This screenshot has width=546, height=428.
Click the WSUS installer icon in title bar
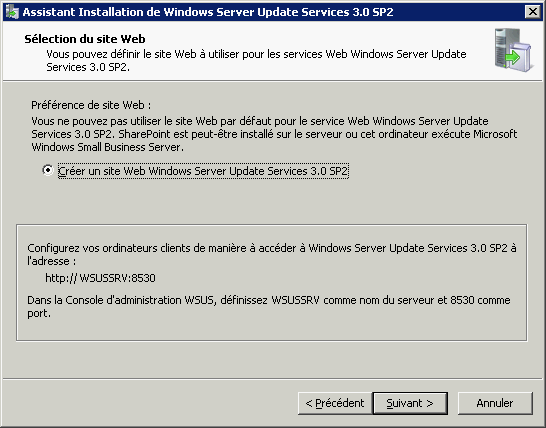point(12,12)
